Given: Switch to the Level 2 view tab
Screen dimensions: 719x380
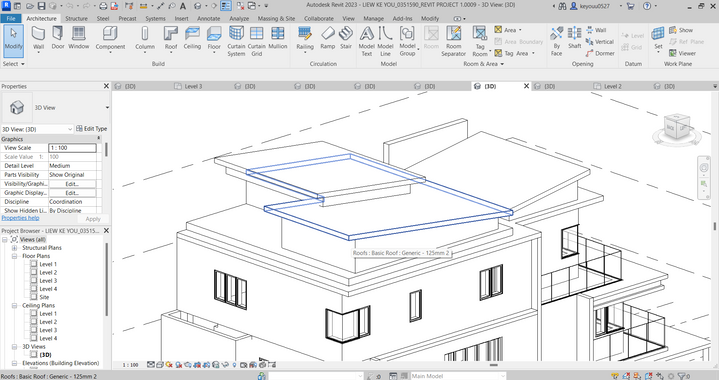Looking at the screenshot, I should (x=613, y=86).
